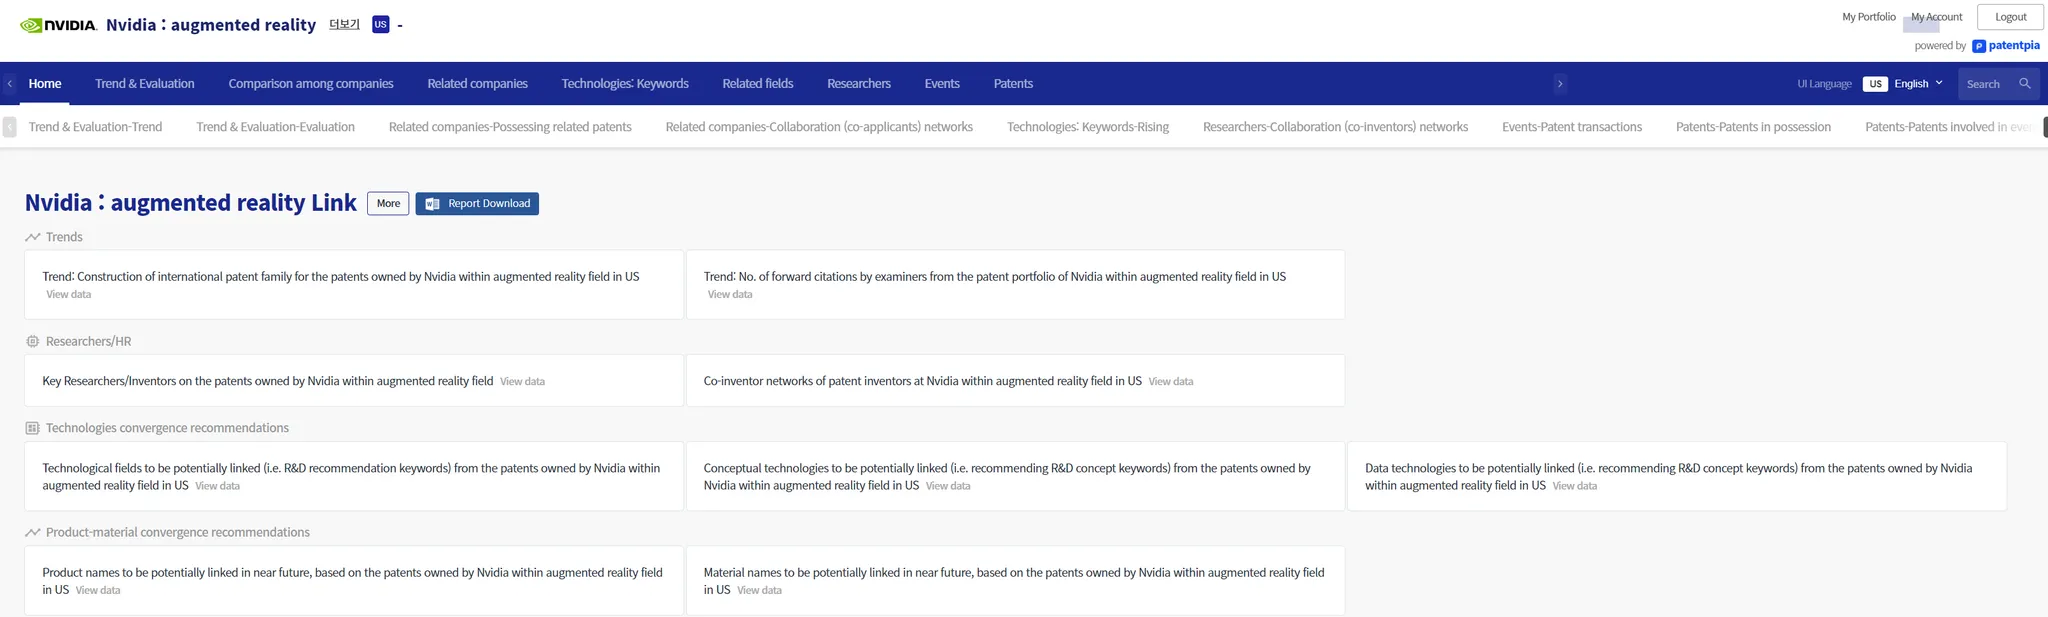Click 'Key Researchers/Inventors on the patents' text
2048x617 pixels.
(267, 381)
